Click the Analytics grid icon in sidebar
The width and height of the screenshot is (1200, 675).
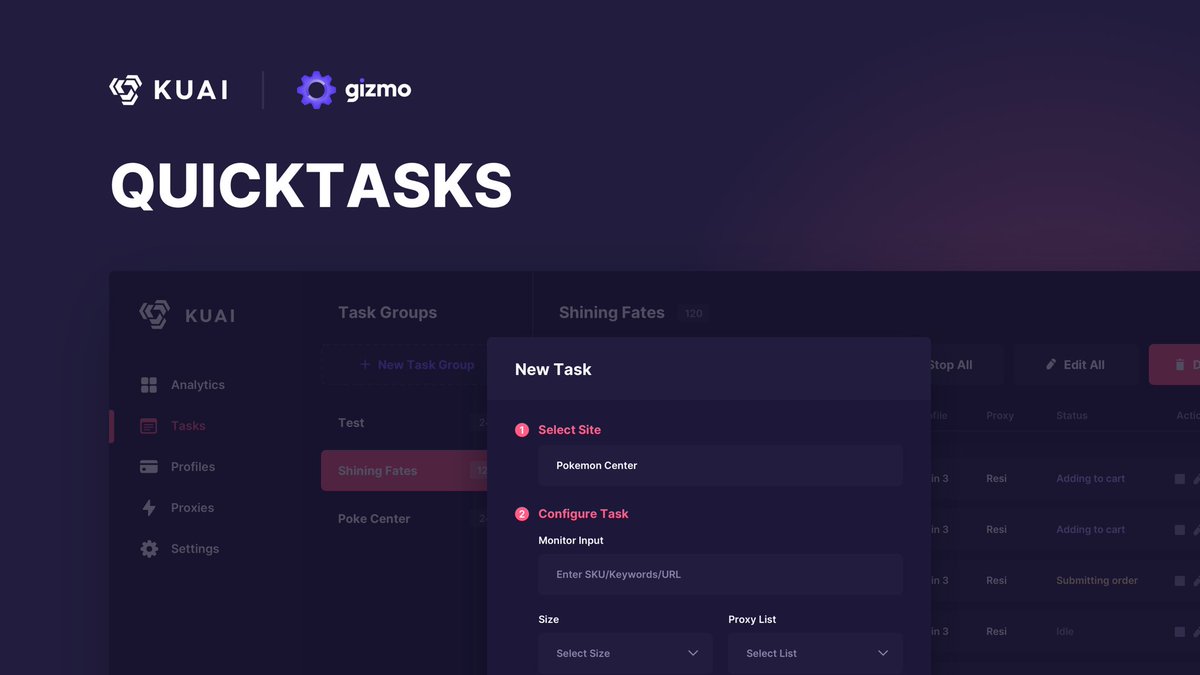pos(149,385)
